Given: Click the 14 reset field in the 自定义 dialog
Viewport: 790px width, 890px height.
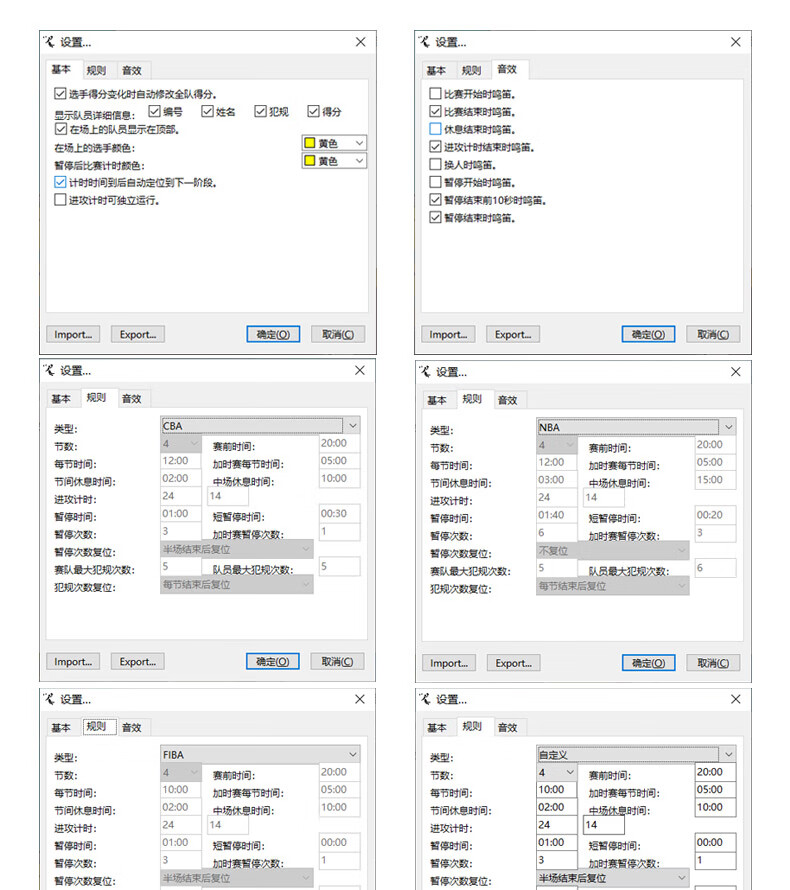Looking at the screenshot, I should [604, 825].
